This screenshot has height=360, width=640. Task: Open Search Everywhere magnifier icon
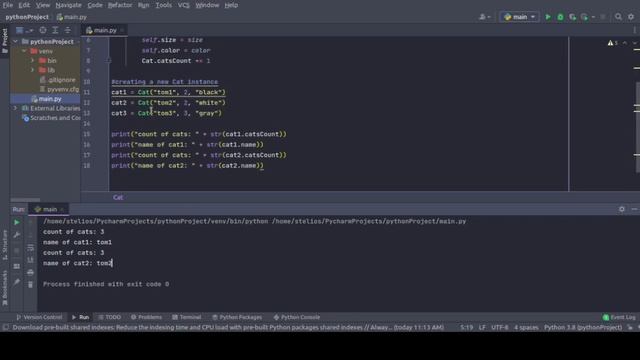tap(618, 17)
